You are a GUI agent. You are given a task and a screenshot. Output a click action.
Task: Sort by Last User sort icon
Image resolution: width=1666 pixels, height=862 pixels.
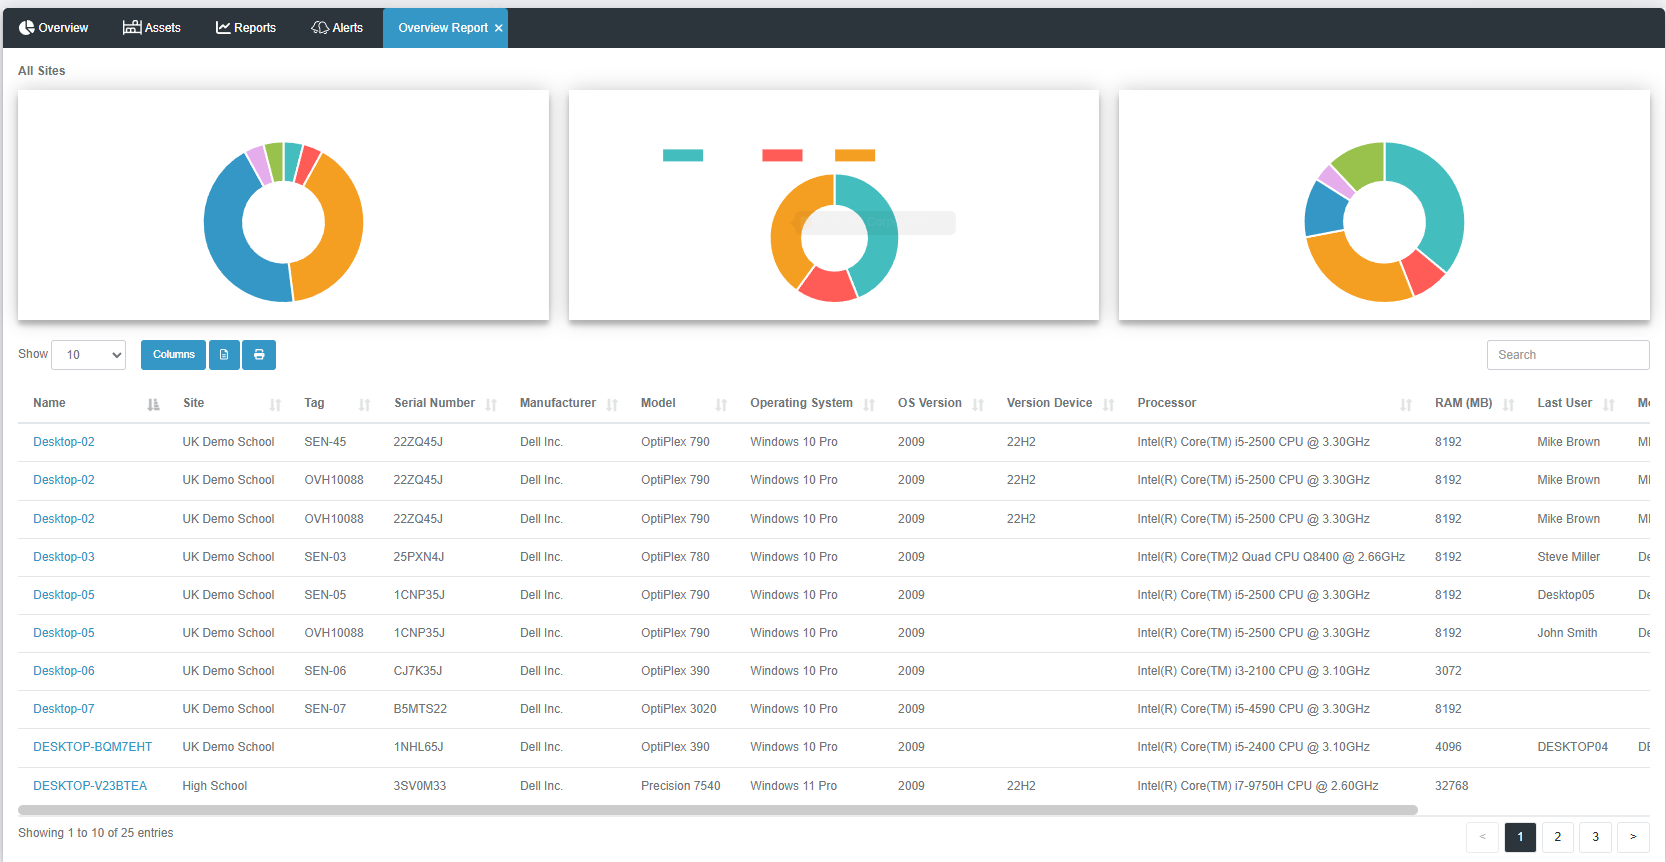tap(1608, 404)
